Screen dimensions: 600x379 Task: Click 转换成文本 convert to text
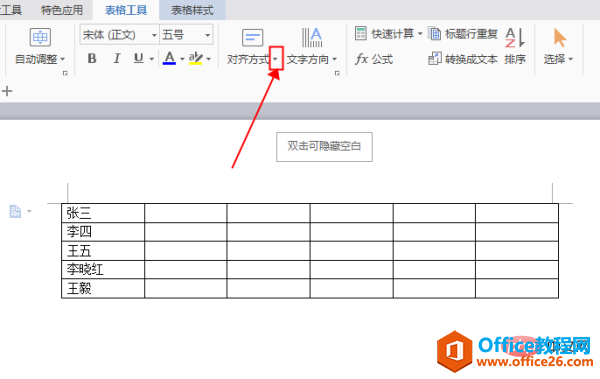click(x=463, y=59)
